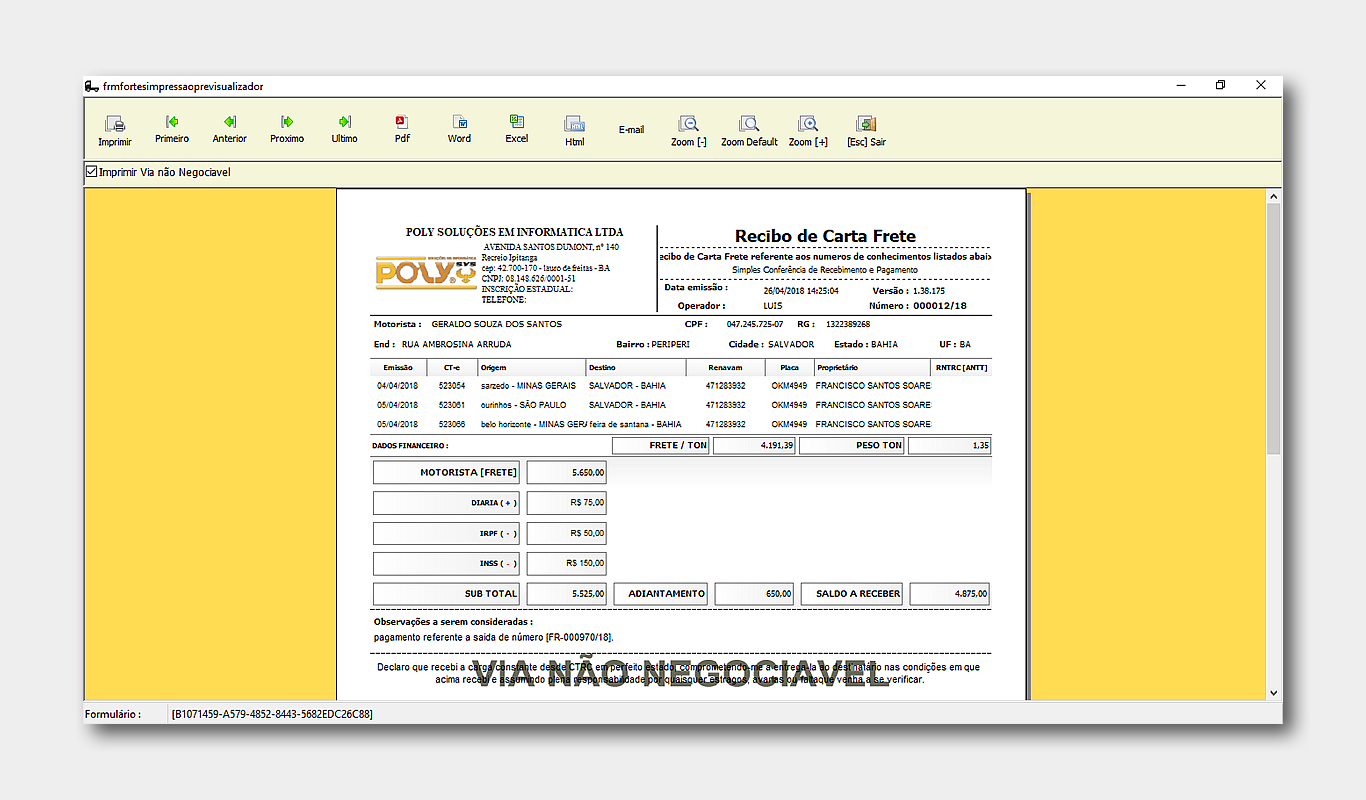Click the MOTORISTA [FRETE] value 5.650,00
The height and width of the screenshot is (800, 1366).
coord(566,472)
